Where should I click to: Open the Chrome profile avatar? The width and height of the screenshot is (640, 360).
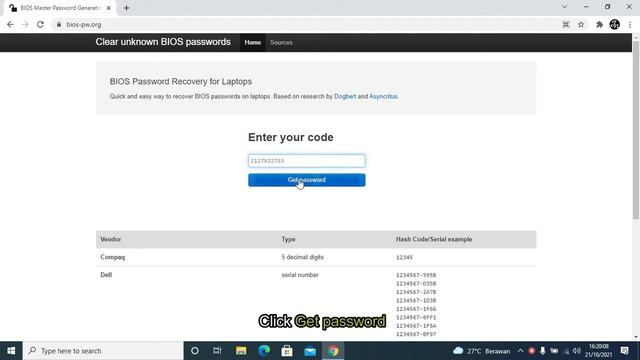coord(614,24)
